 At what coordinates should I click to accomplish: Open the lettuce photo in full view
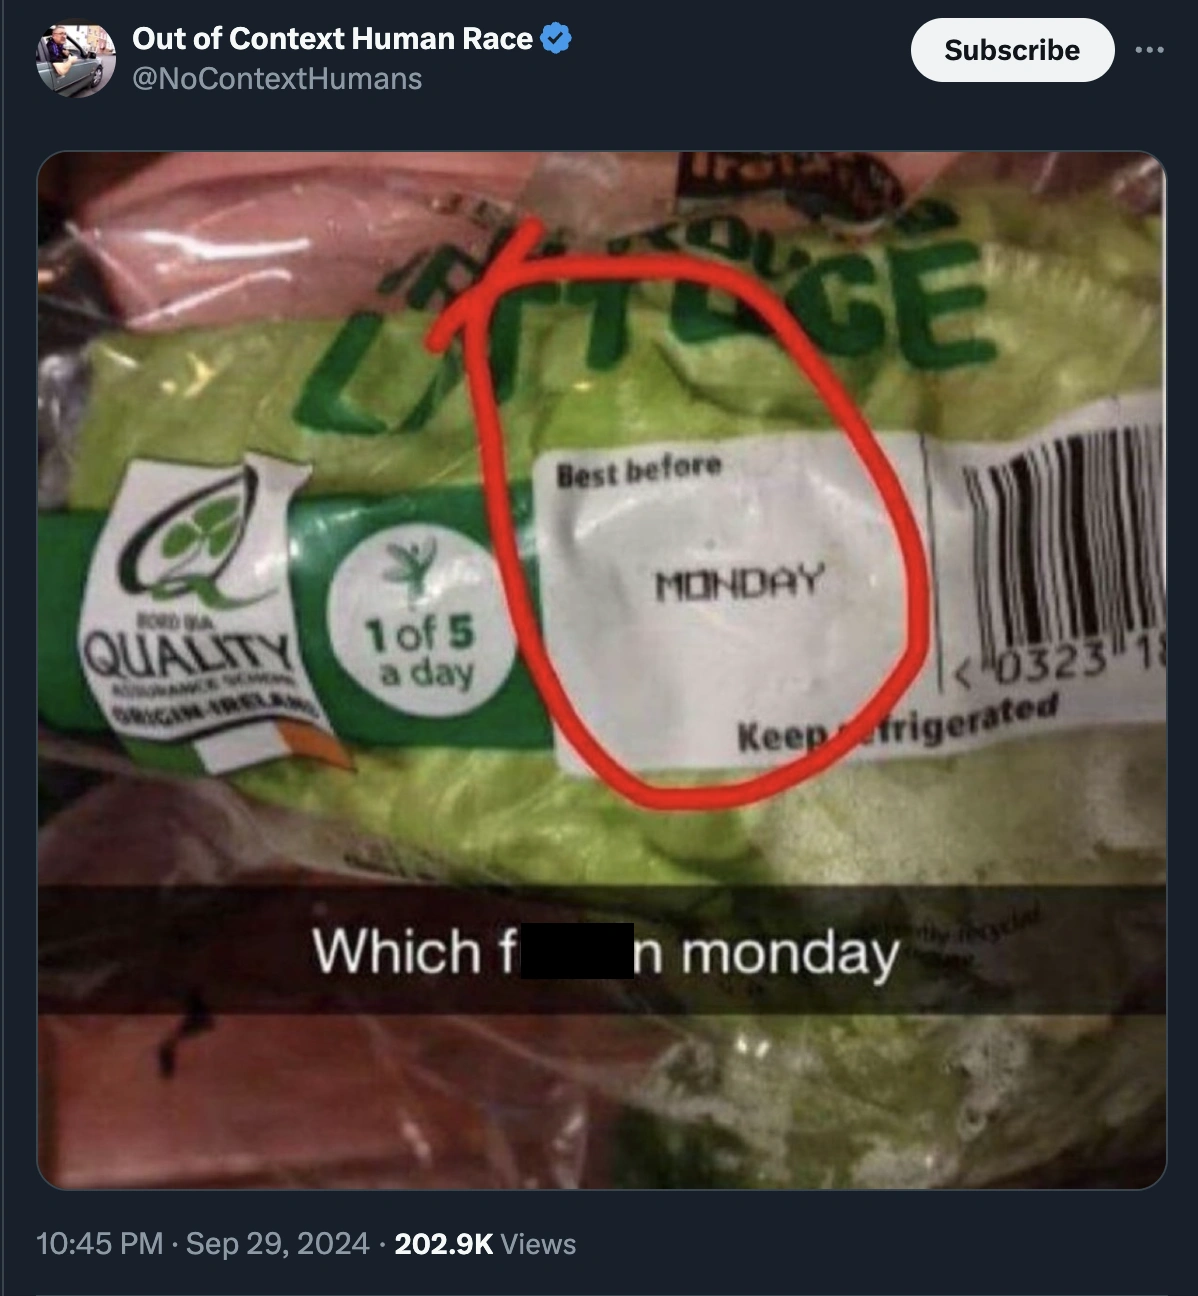click(601, 670)
